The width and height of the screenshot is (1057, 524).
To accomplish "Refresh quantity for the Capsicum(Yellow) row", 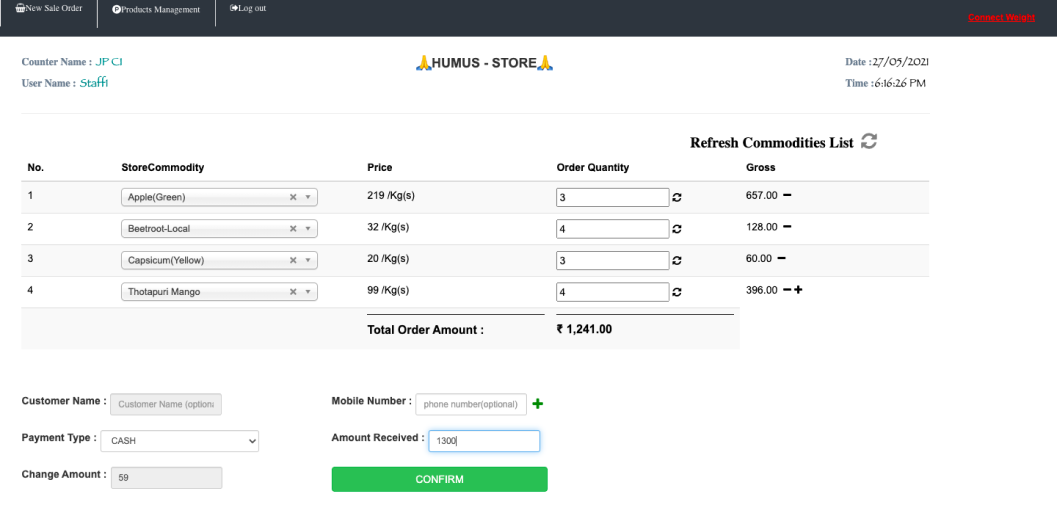I will (x=678, y=261).
